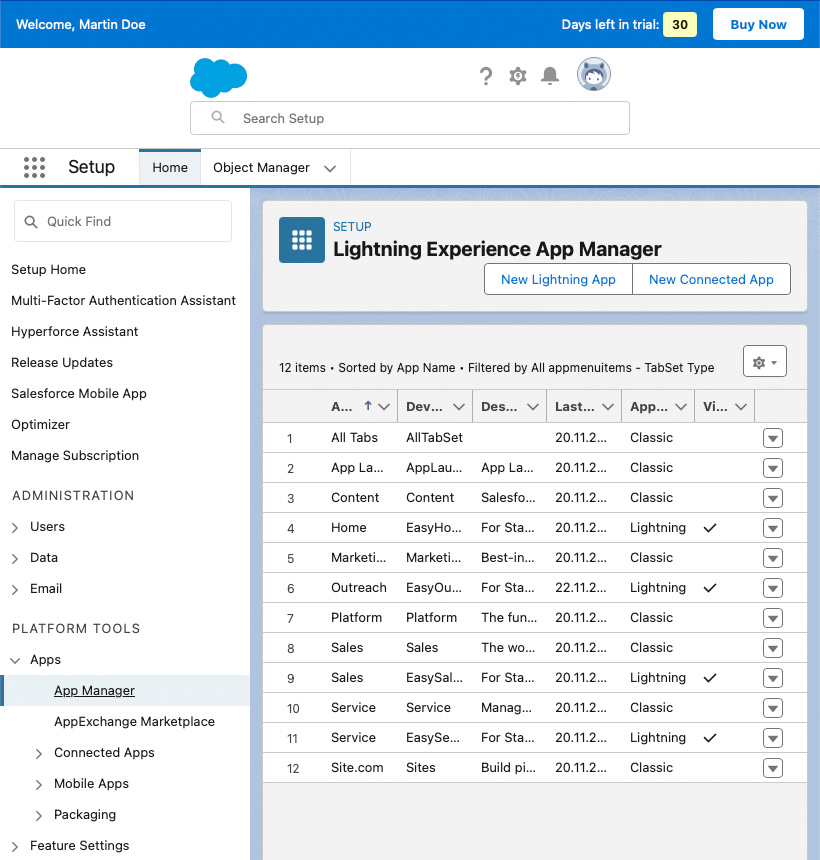The height and width of the screenshot is (860, 820).
Task: Open row actions menu for Platform
Action: (772, 618)
